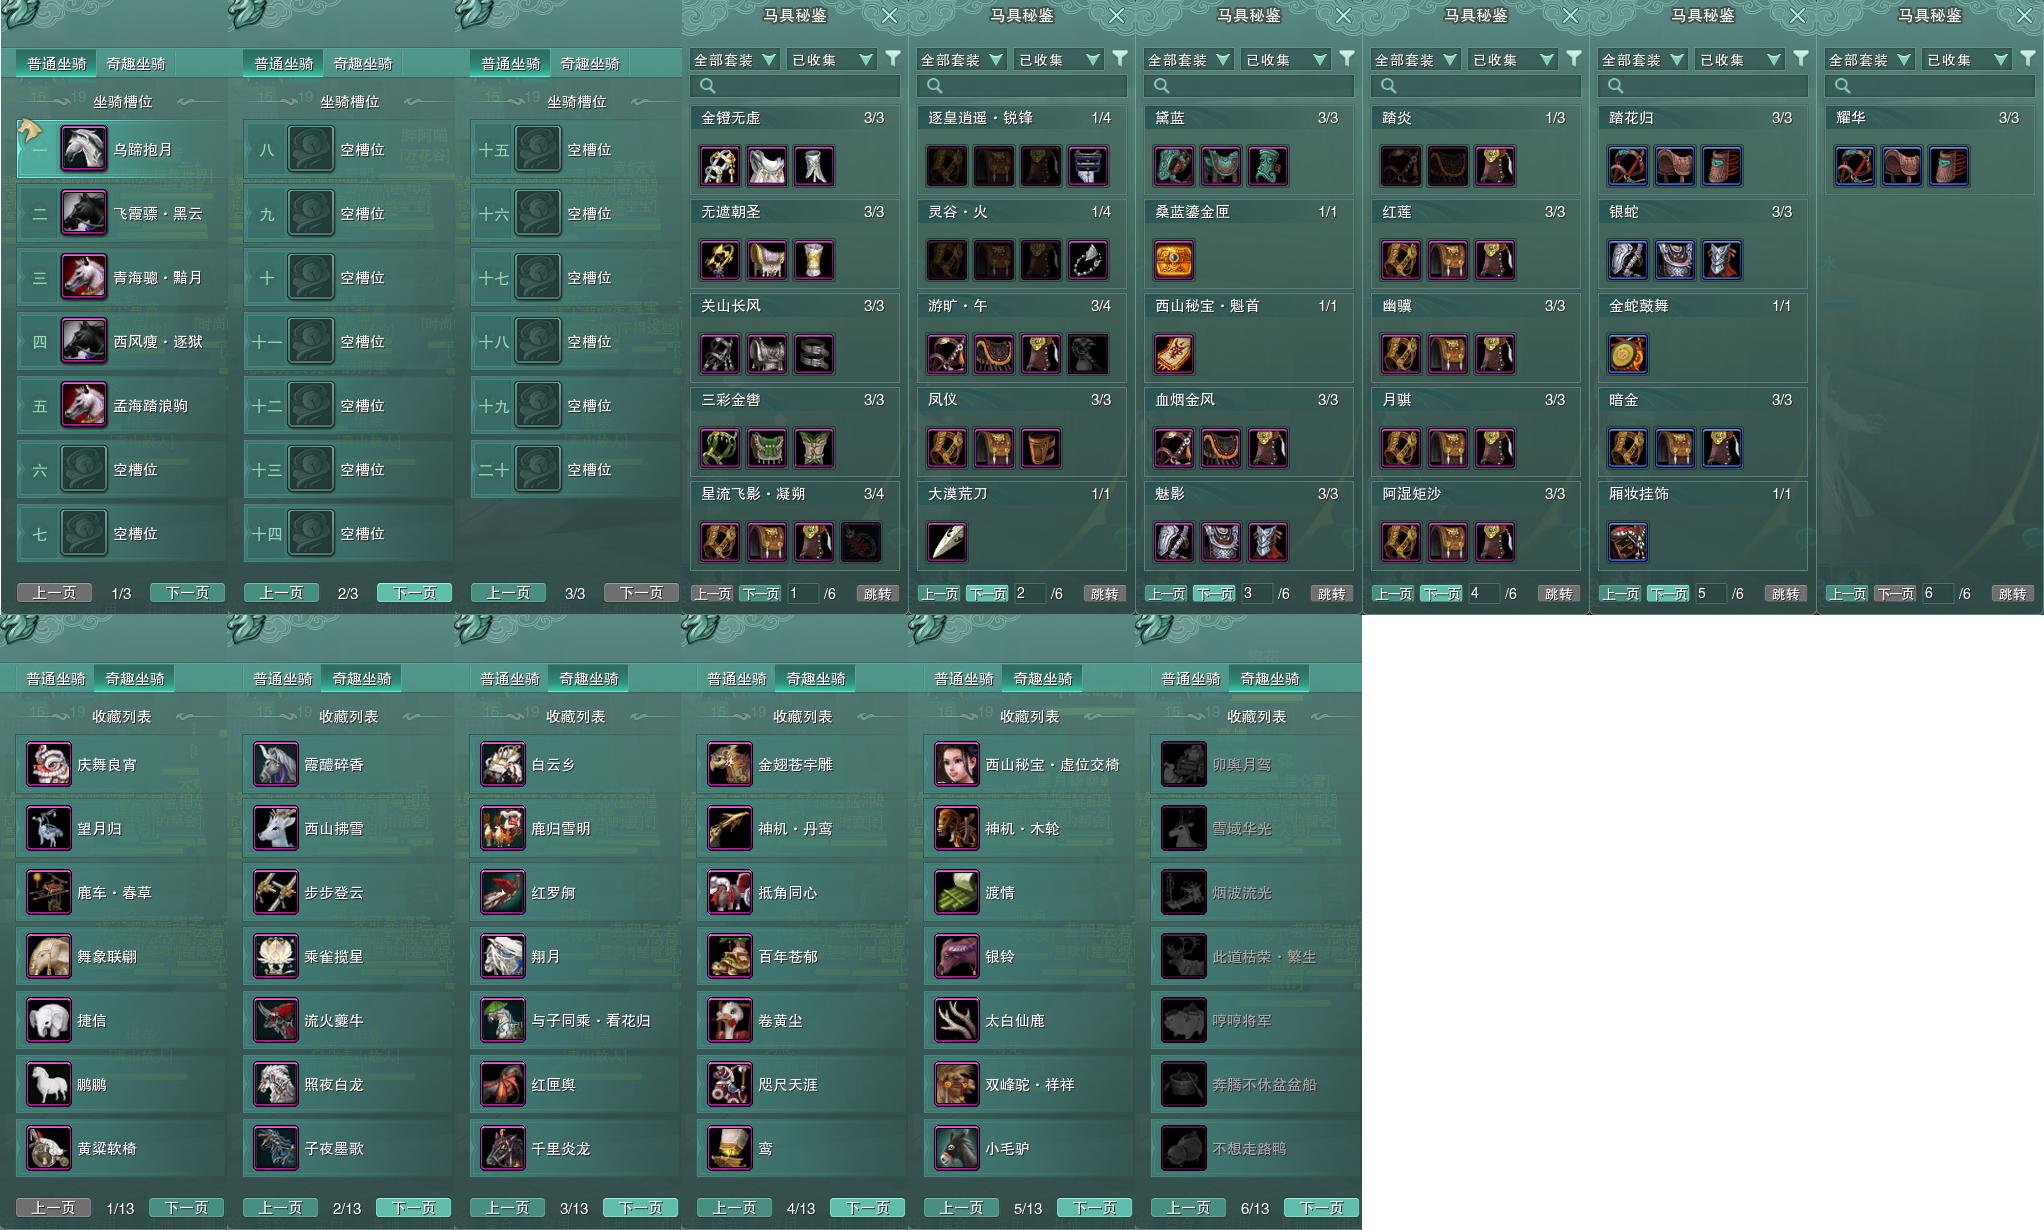Screen dimensions: 2044x1230
Task: Click 下一页 in the 1/13 collection panel
Action: 186,1208
